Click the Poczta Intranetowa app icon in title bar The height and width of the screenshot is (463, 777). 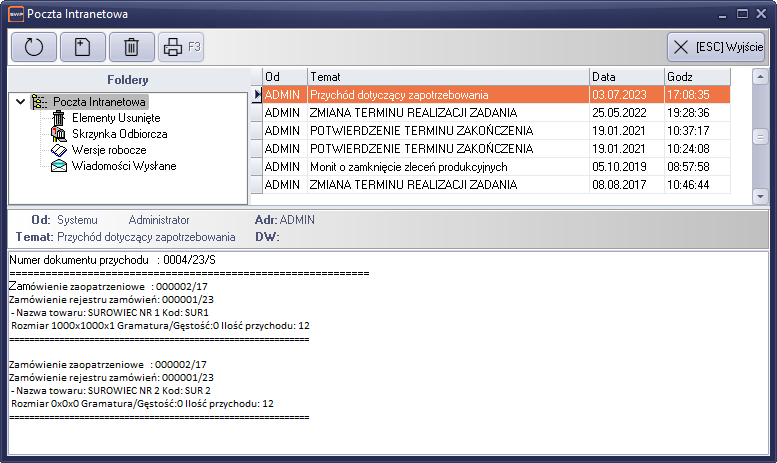click(14, 14)
